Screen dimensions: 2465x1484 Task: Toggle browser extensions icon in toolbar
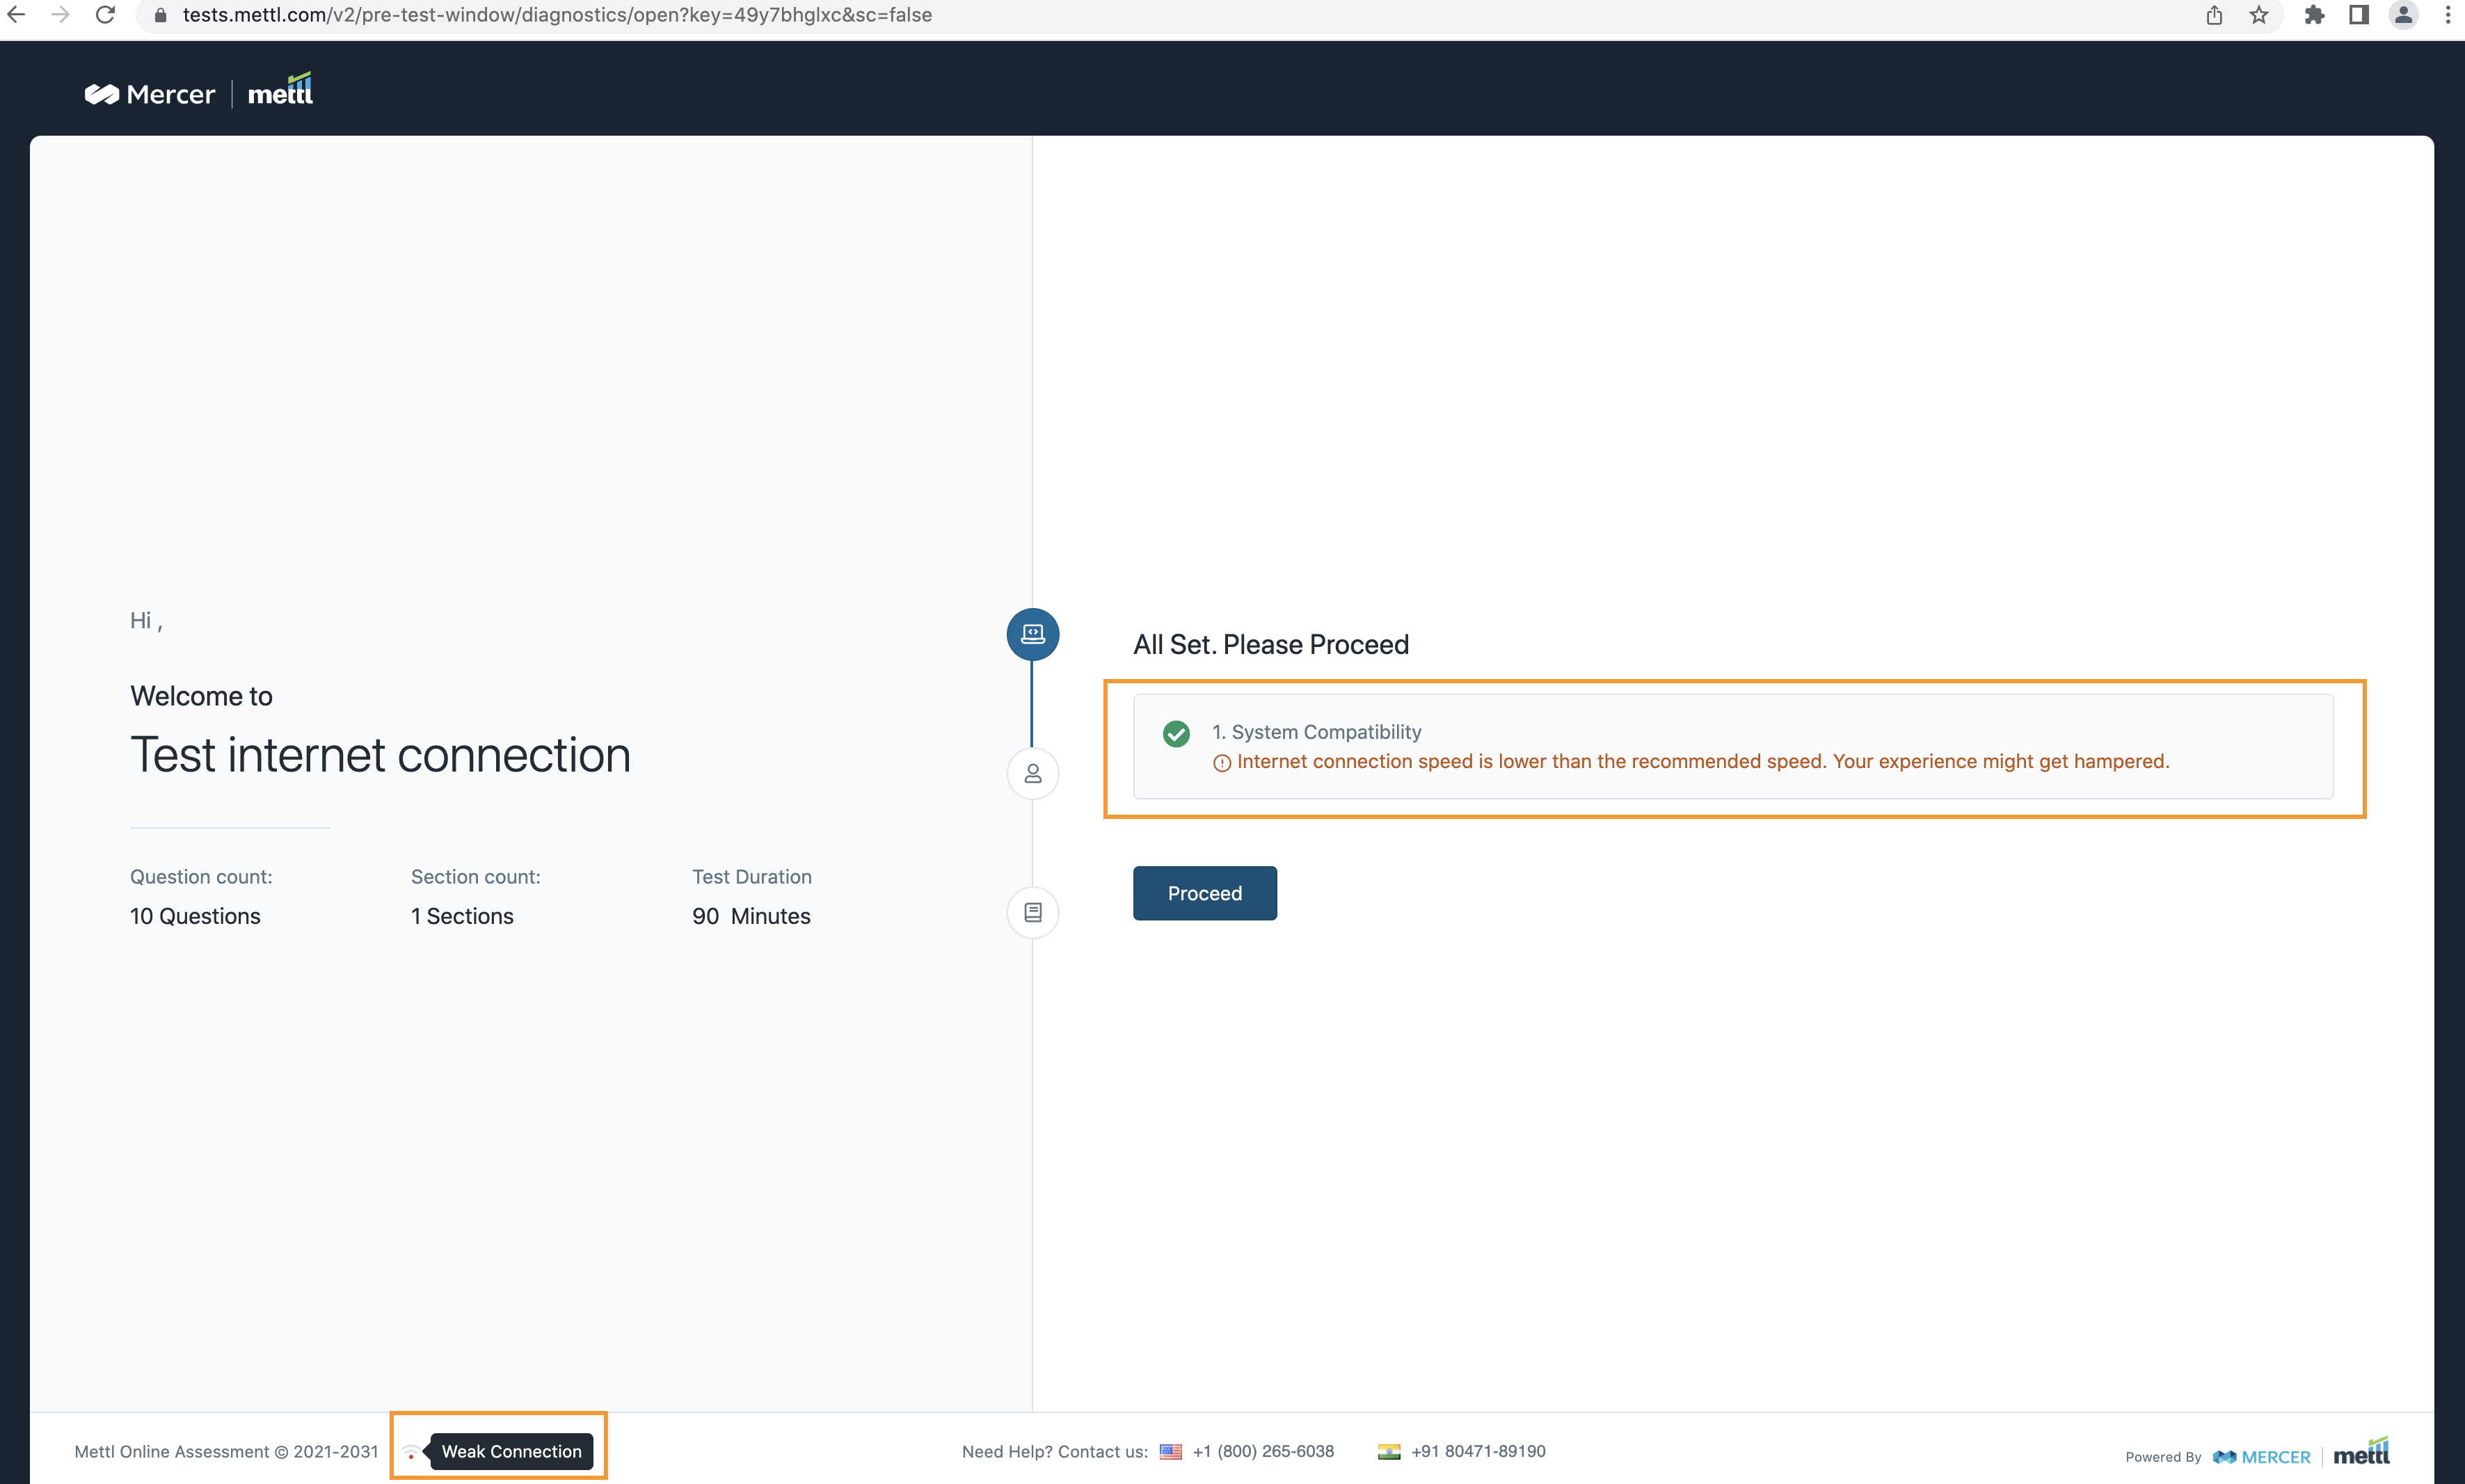tap(2312, 14)
